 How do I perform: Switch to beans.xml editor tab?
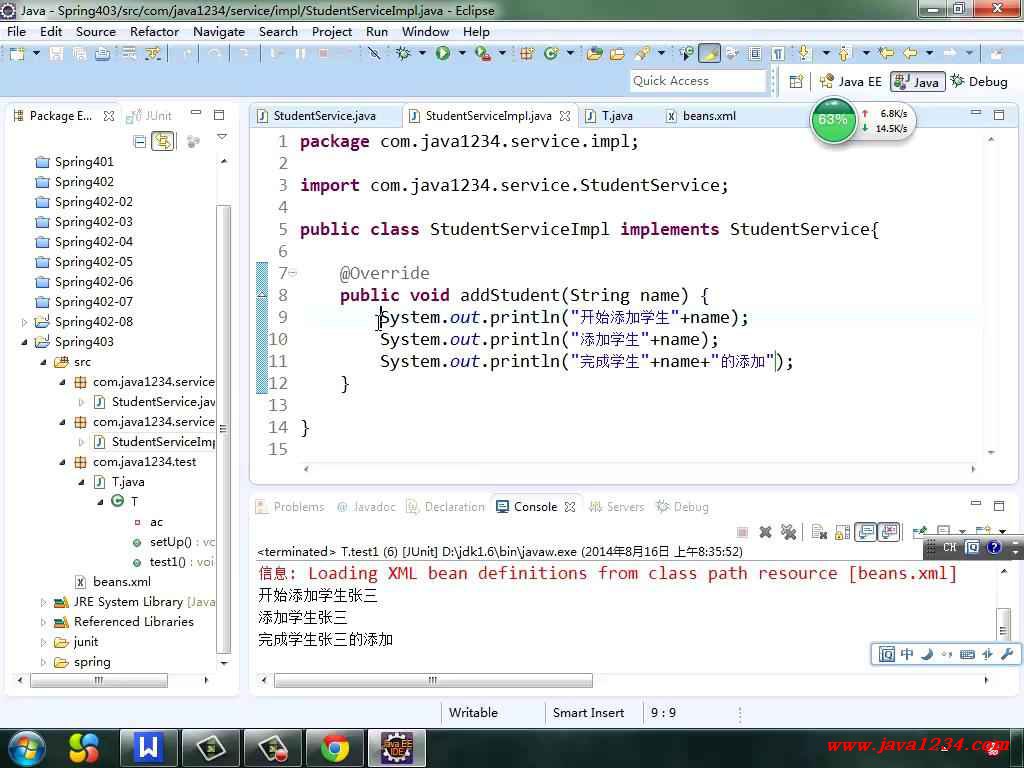tap(709, 116)
